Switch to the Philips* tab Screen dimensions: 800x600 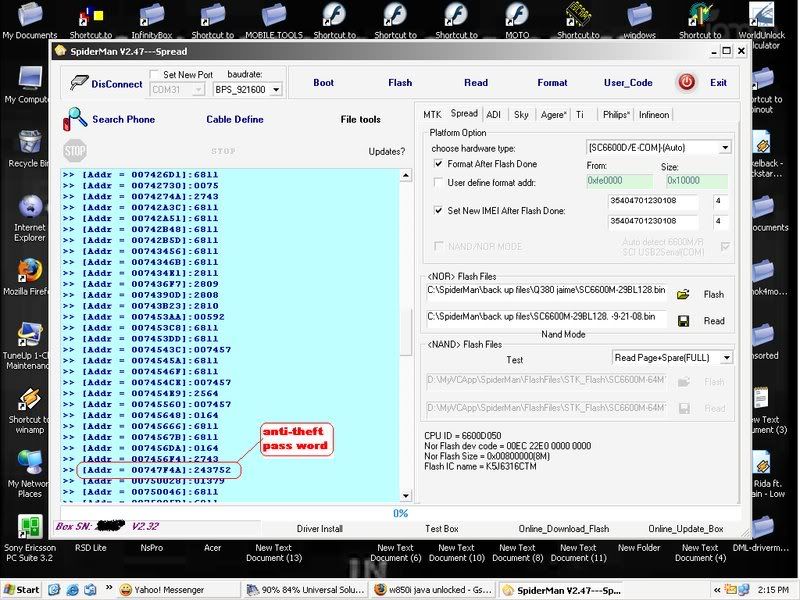pyautogui.click(x=616, y=115)
